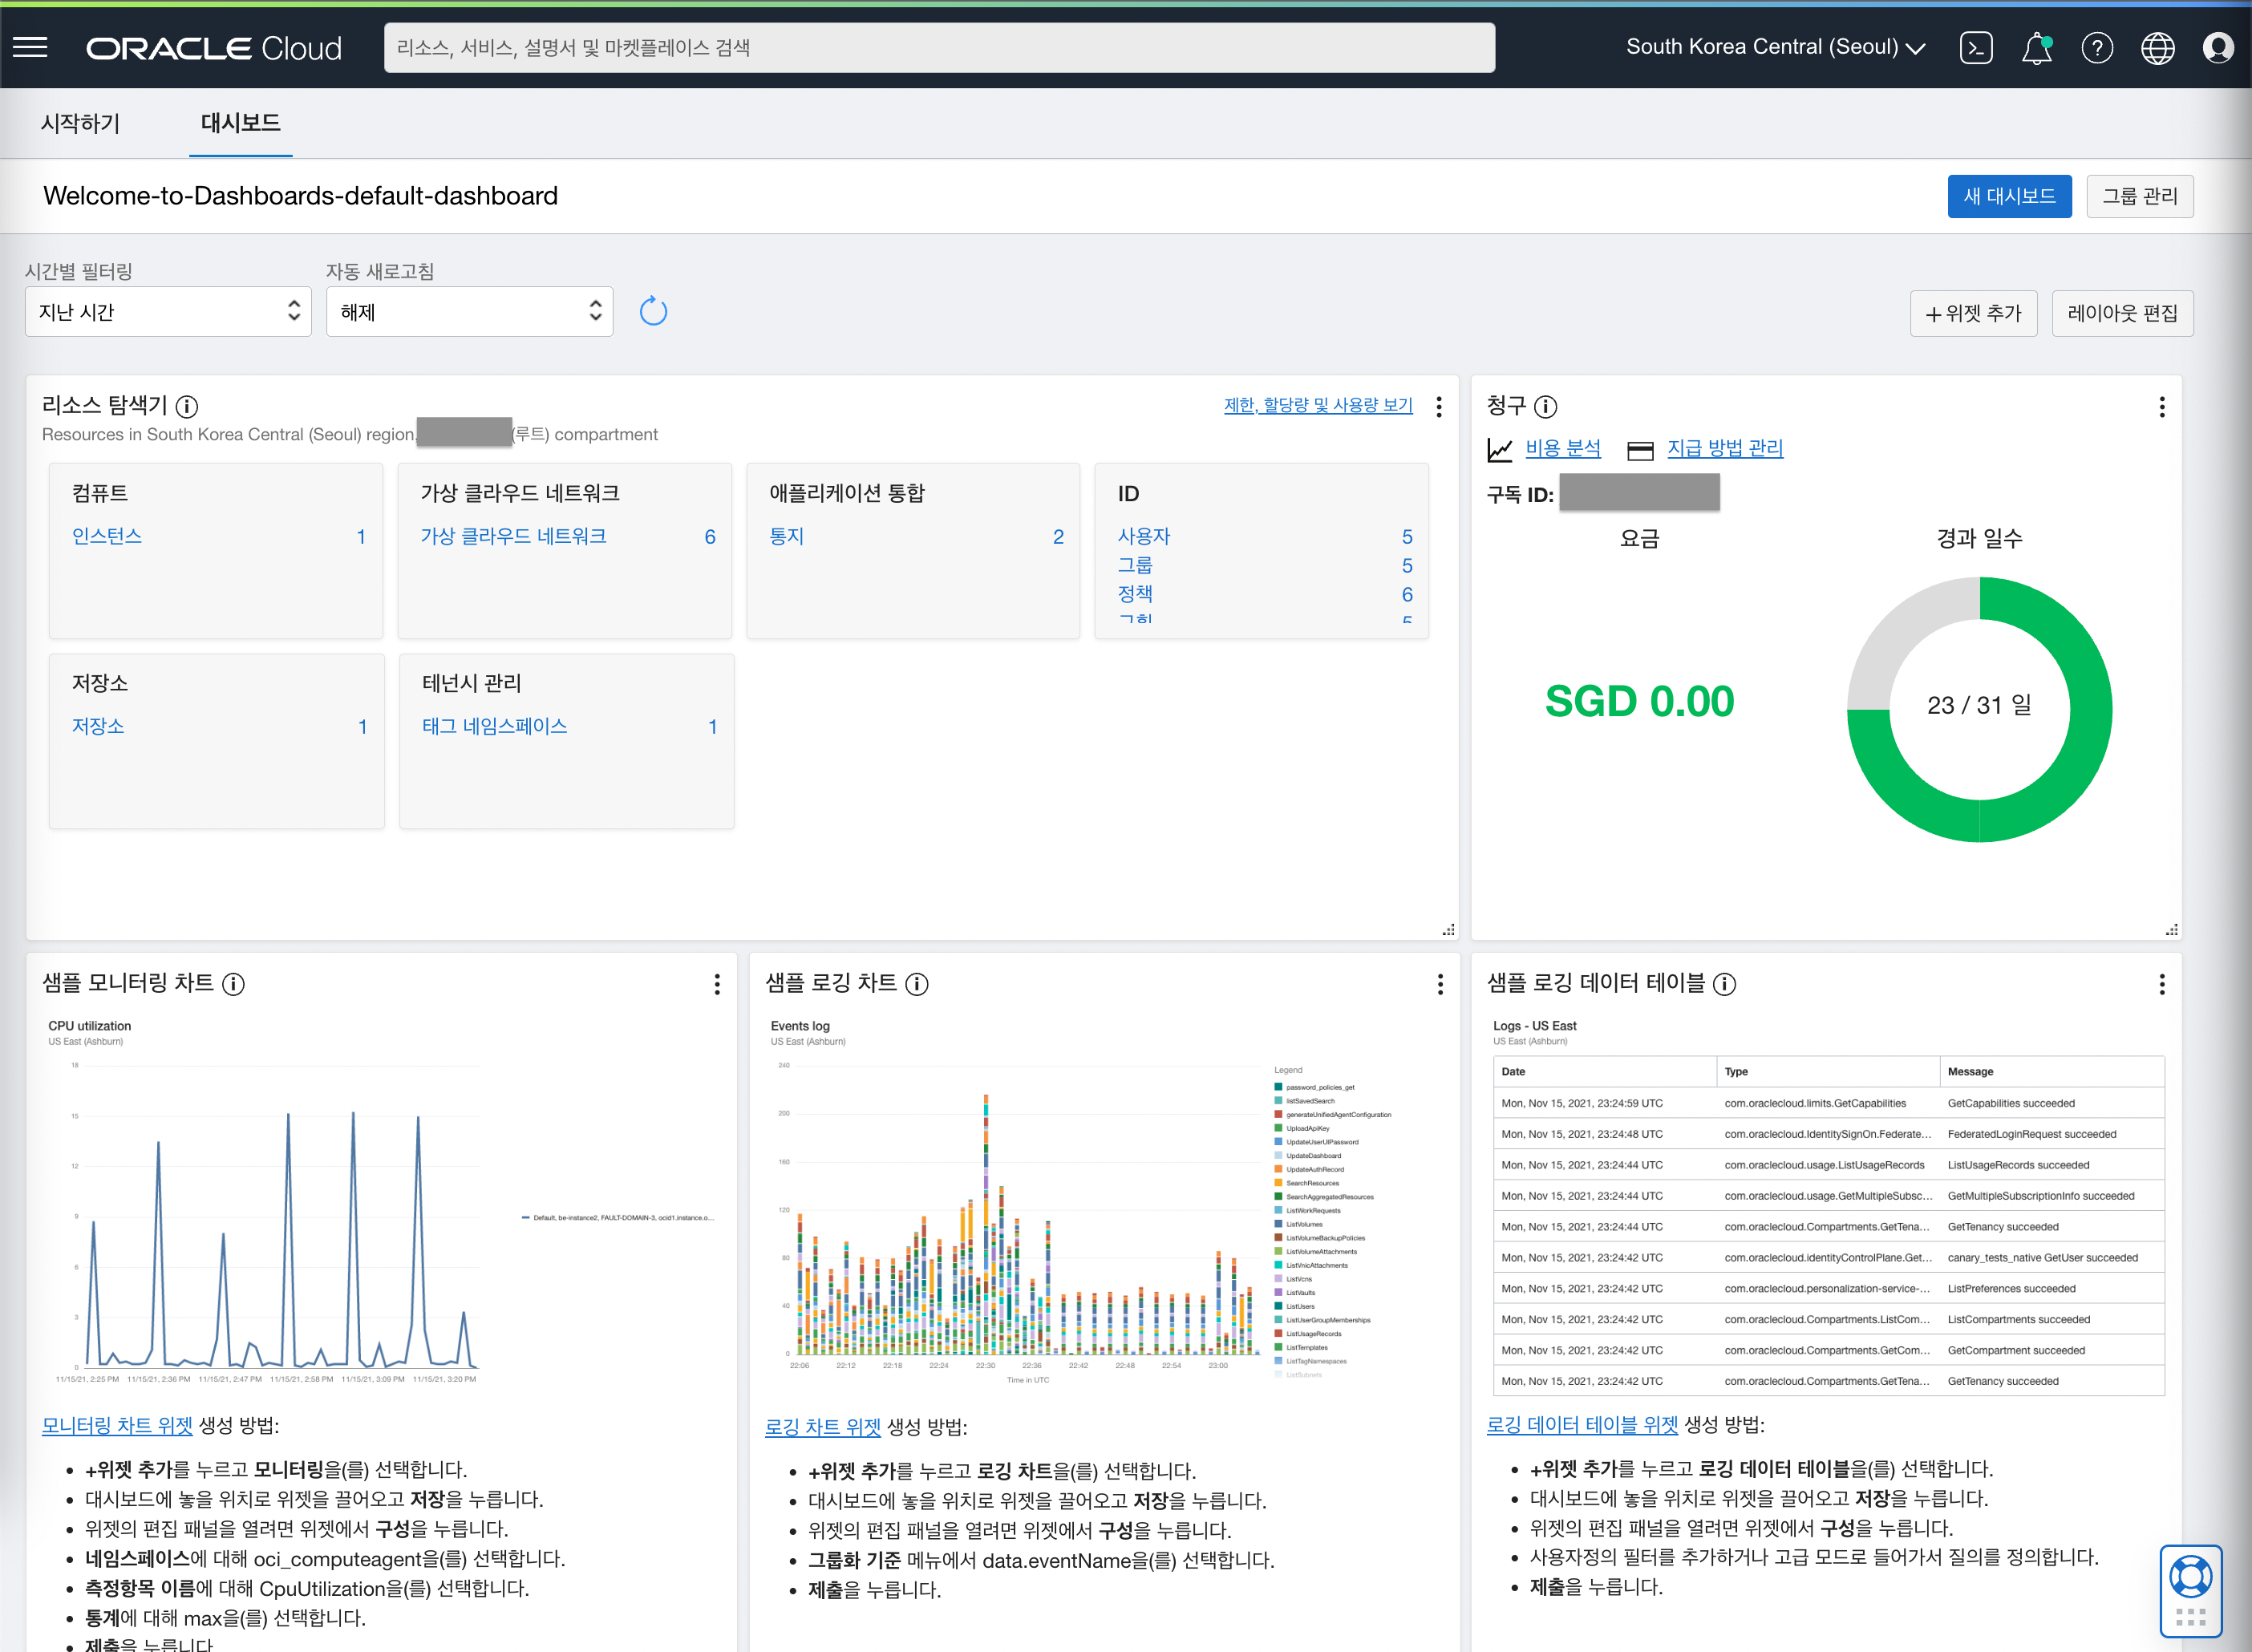Open the 지급 방법 관리 link
This screenshot has height=1652, width=2252.
coord(1725,449)
